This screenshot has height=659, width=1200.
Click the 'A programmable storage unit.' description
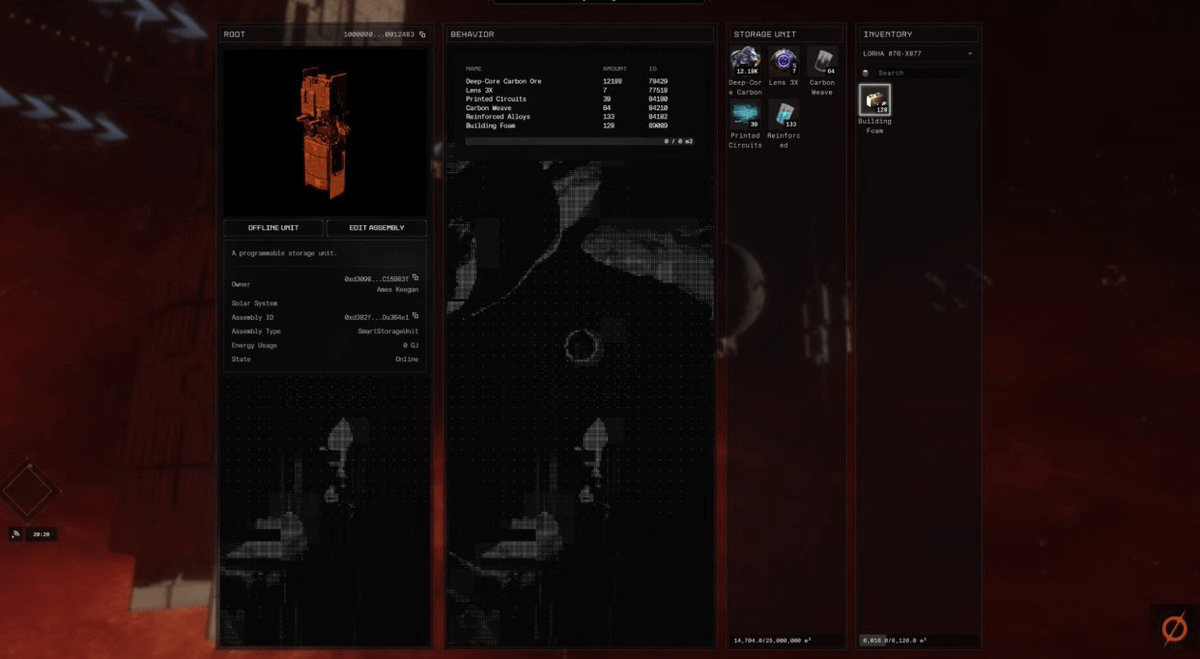(284, 253)
